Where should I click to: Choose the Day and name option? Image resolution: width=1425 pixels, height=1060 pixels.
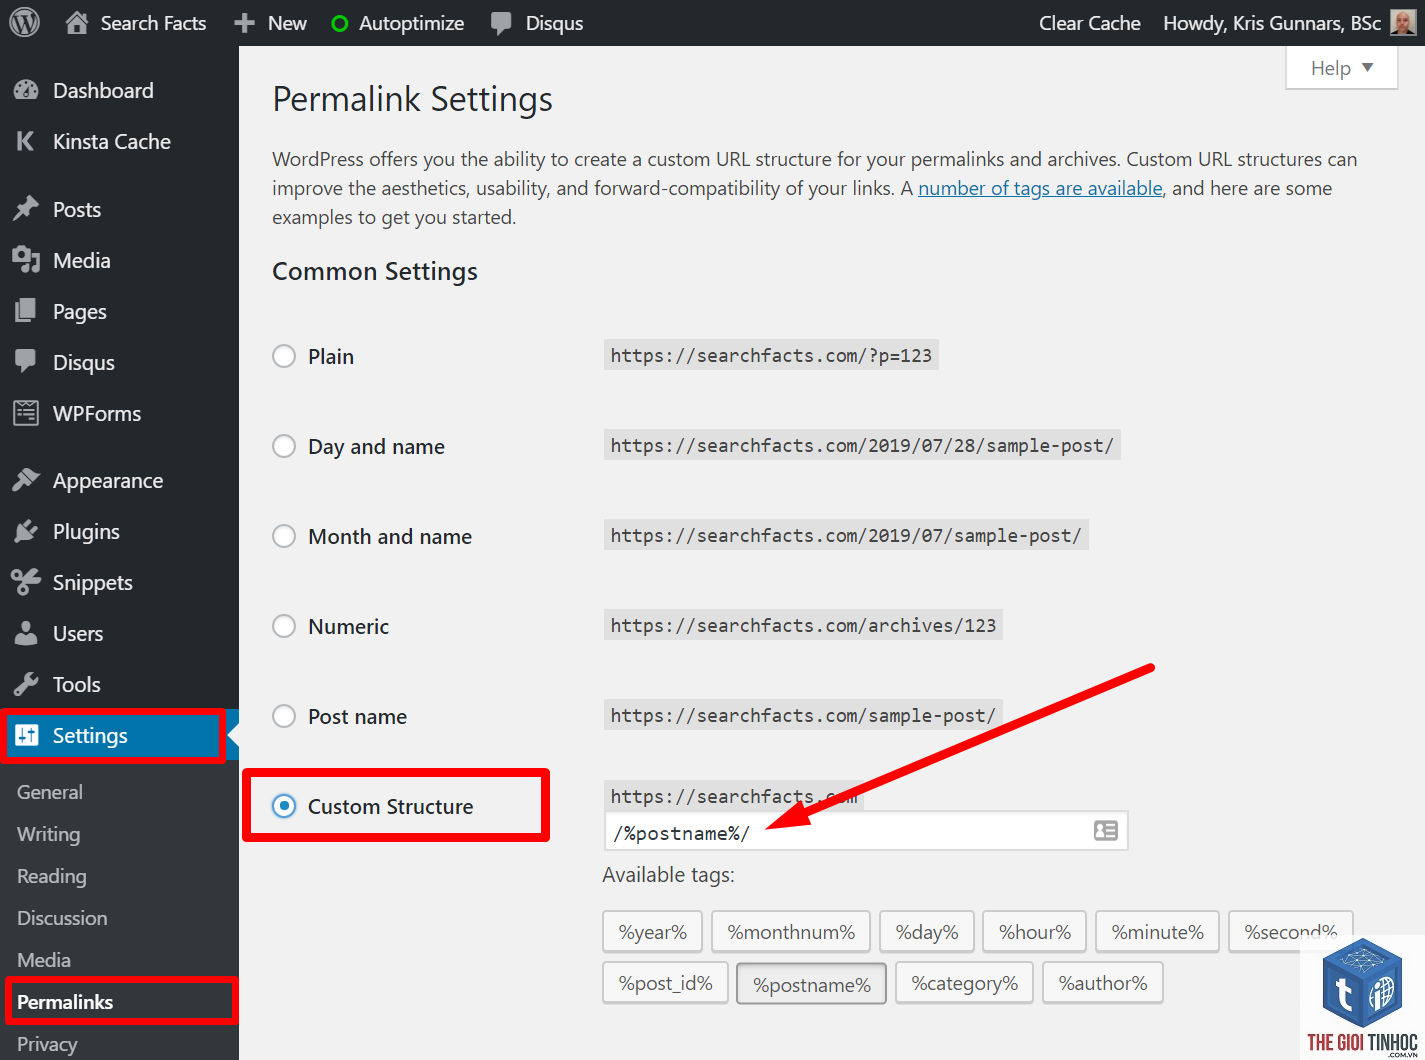pos(284,446)
